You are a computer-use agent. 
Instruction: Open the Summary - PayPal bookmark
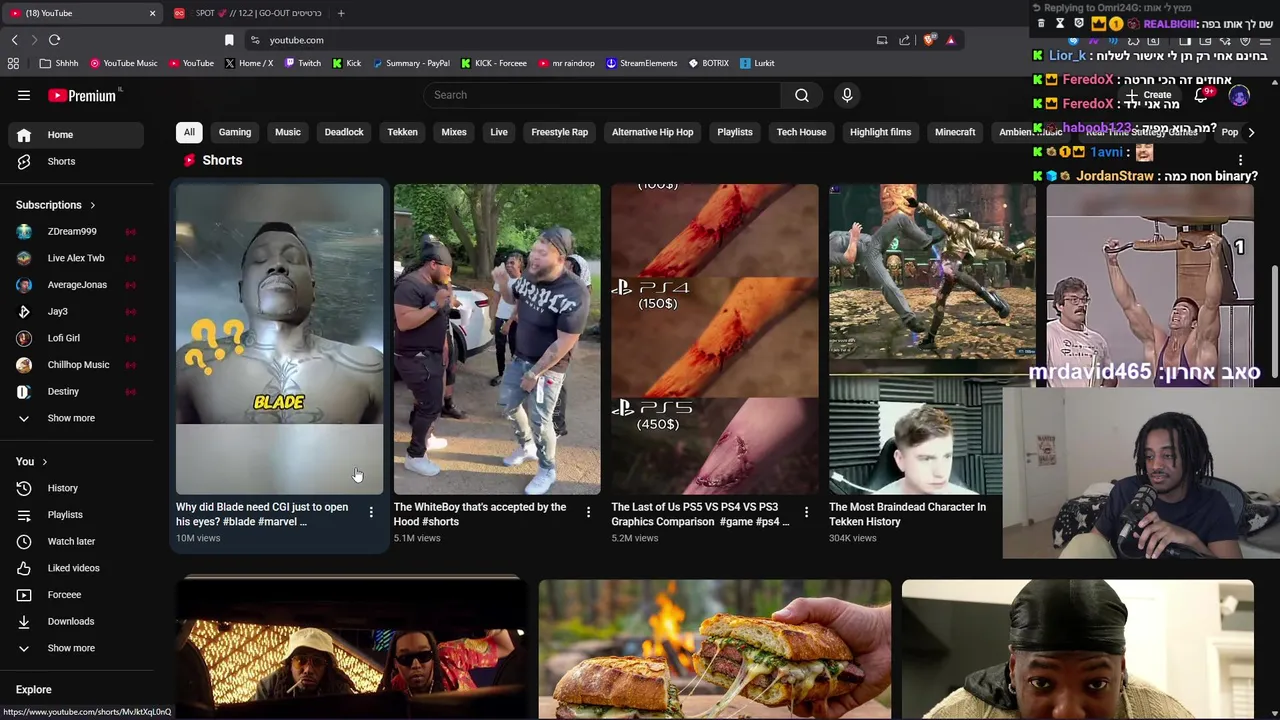tap(411, 63)
